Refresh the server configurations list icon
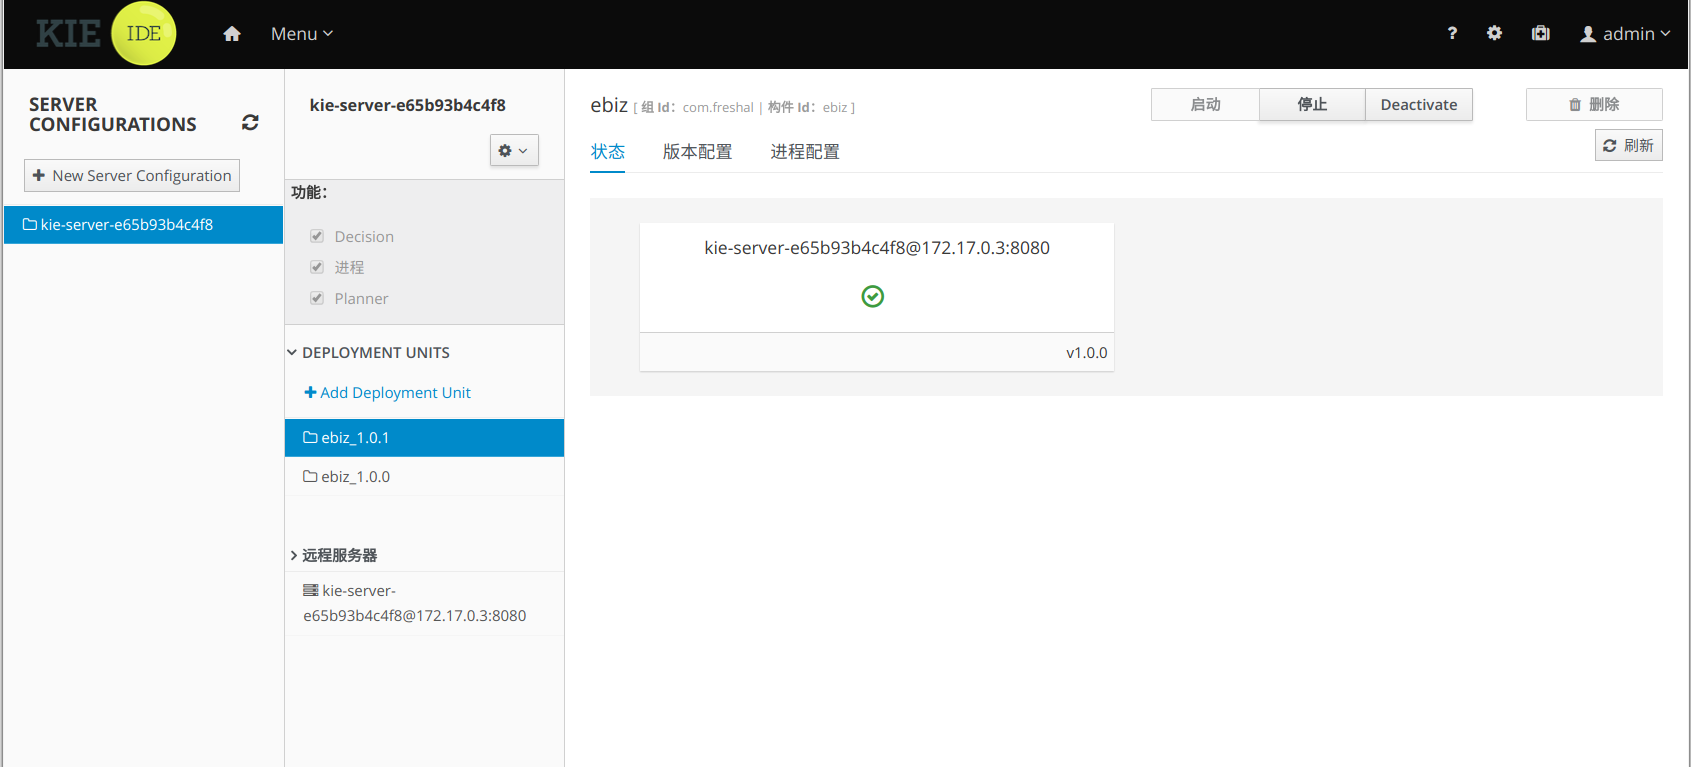 point(250,122)
